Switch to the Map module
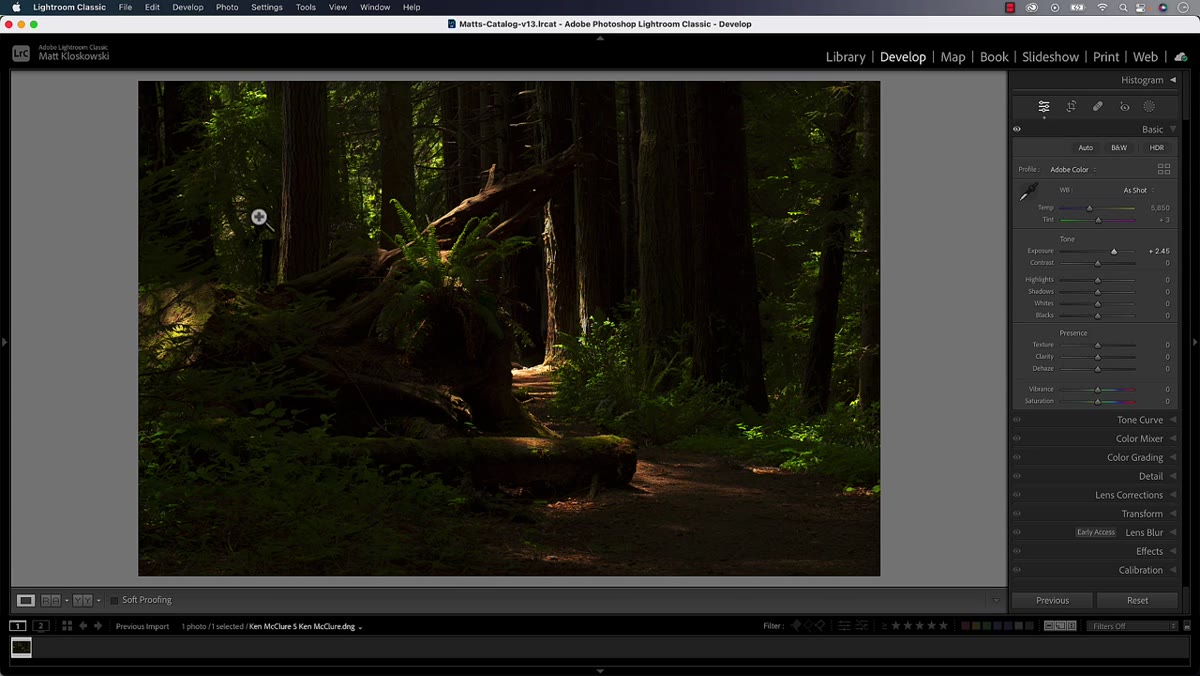Screen dimensions: 1200x676 953,57
